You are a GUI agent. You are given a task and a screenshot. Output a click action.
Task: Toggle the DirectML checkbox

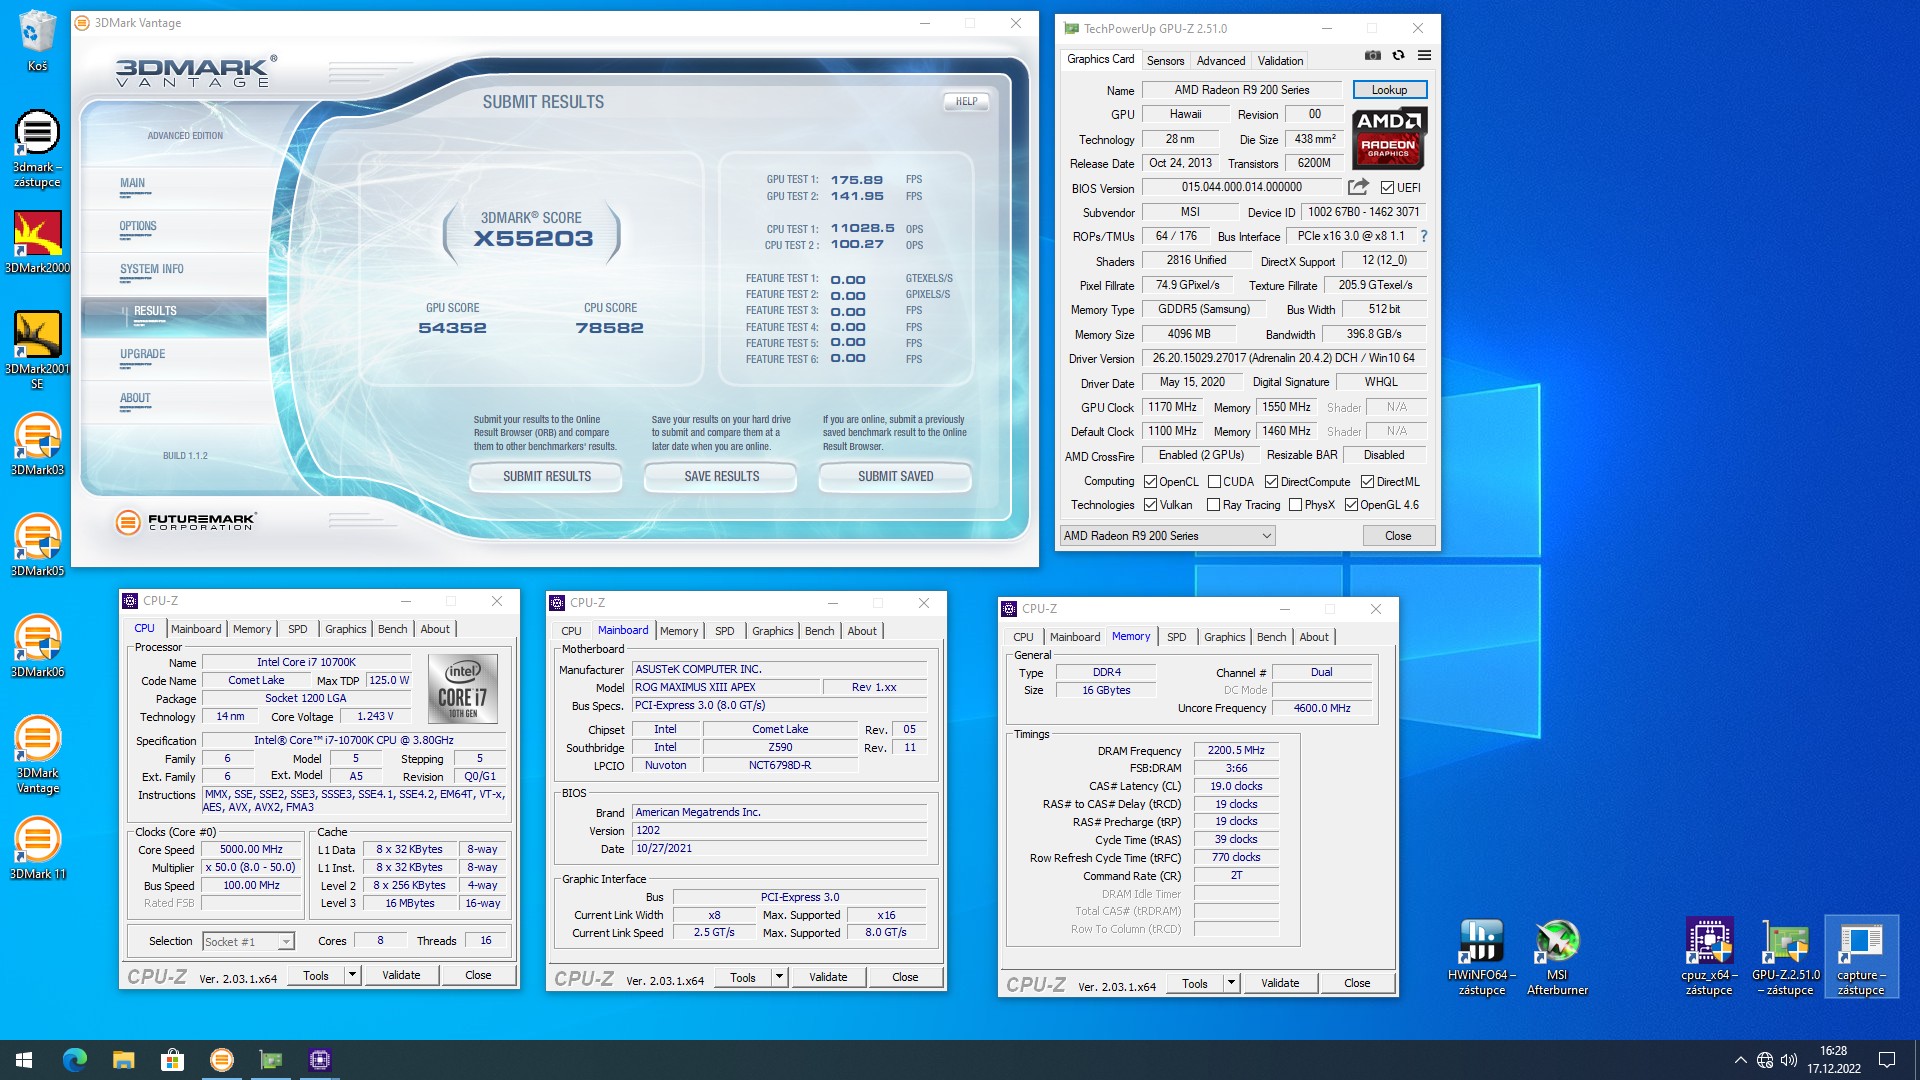point(1367,482)
